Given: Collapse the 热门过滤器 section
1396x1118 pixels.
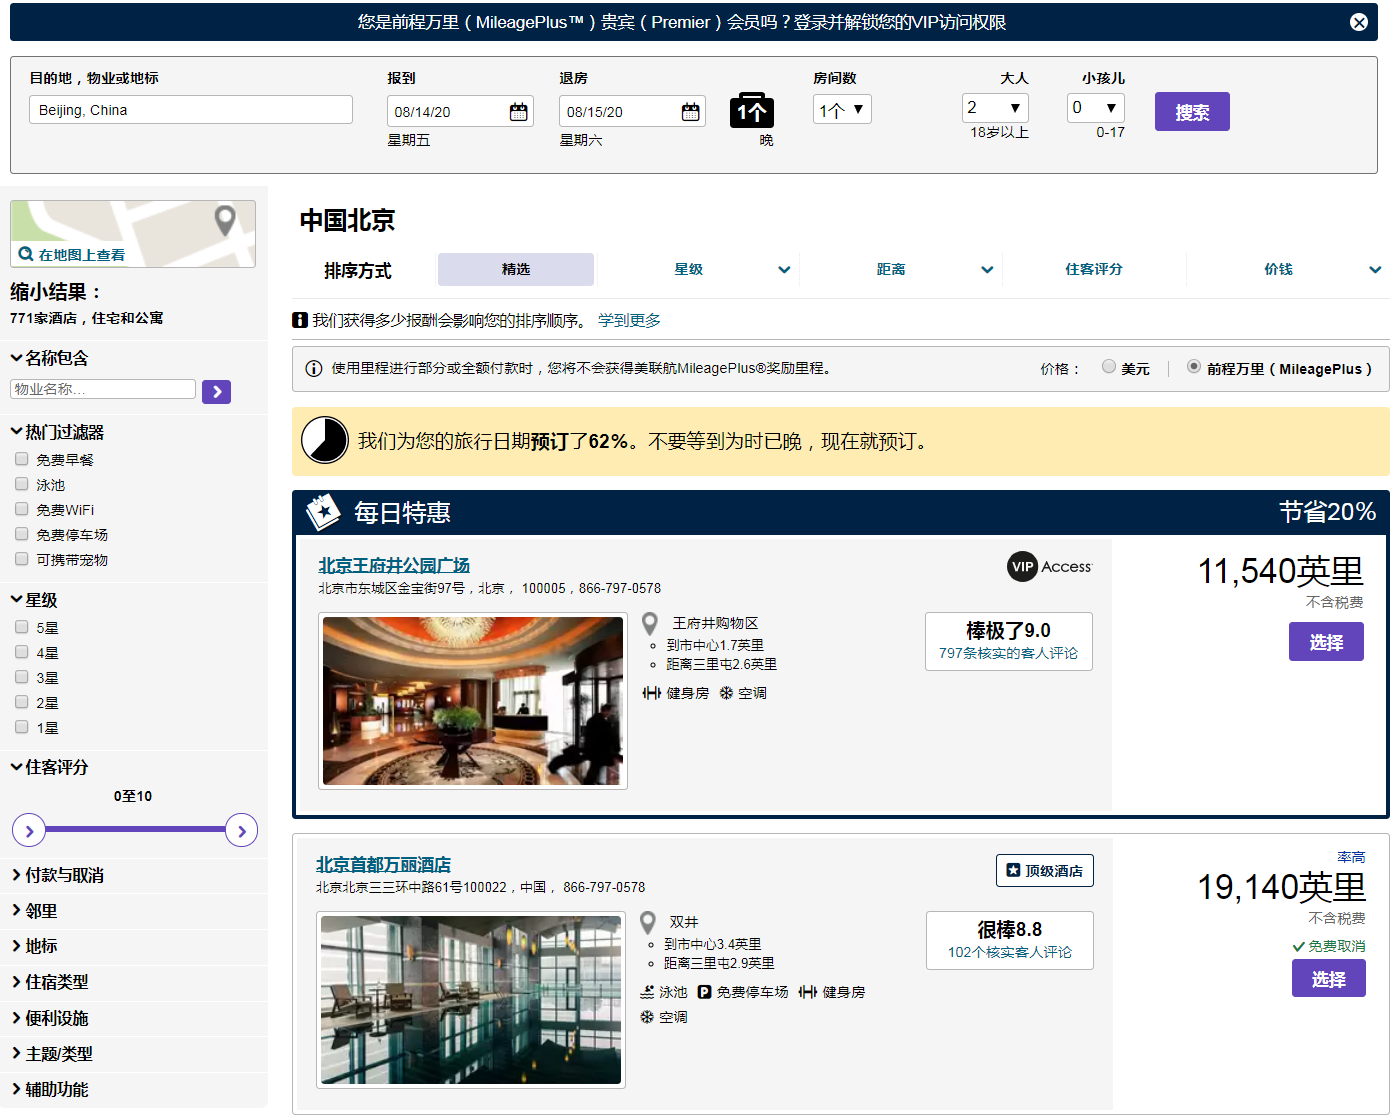Looking at the screenshot, I should tap(58, 432).
